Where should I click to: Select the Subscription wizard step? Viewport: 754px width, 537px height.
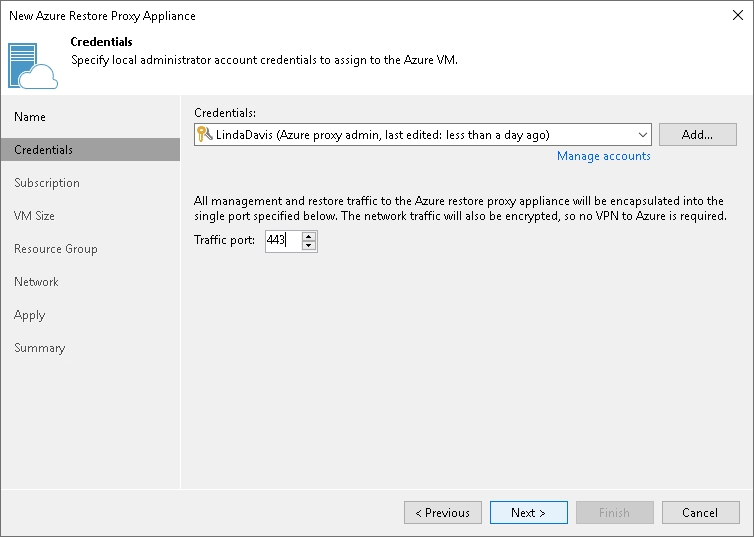click(47, 183)
